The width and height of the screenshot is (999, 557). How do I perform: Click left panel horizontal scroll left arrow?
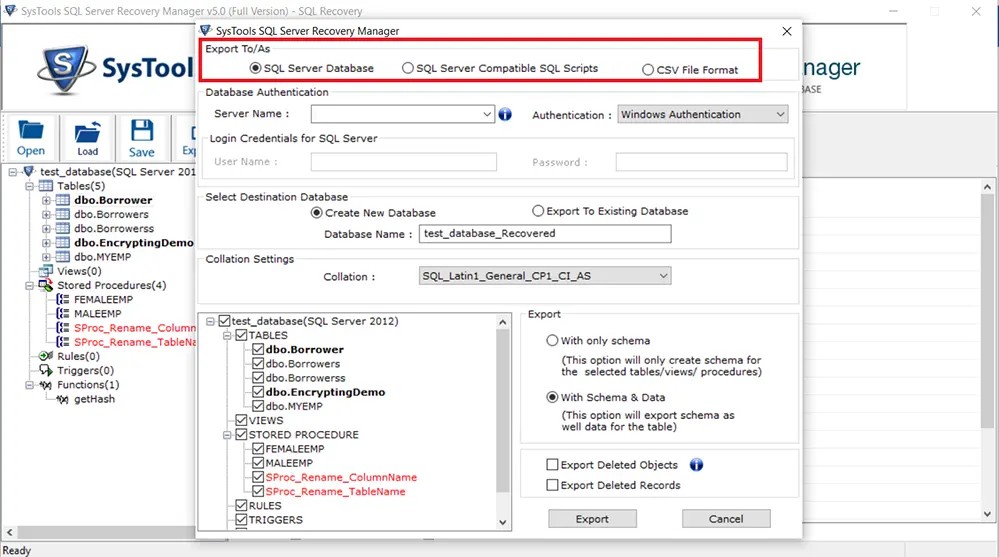pos(10,532)
